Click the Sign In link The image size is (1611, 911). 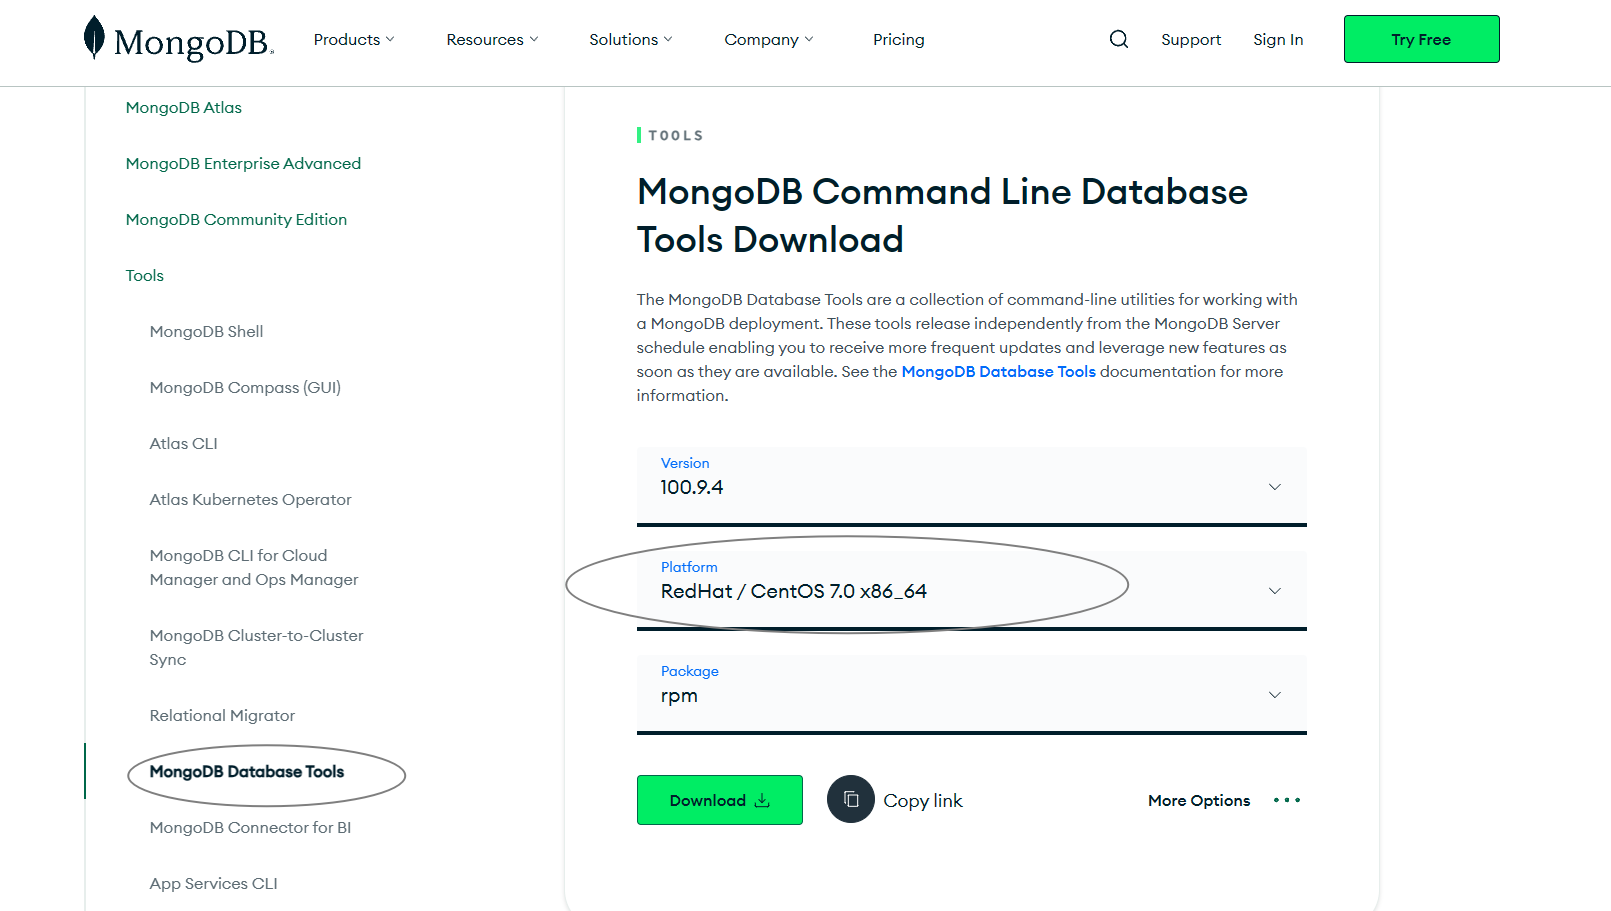(x=1278, y=39)
